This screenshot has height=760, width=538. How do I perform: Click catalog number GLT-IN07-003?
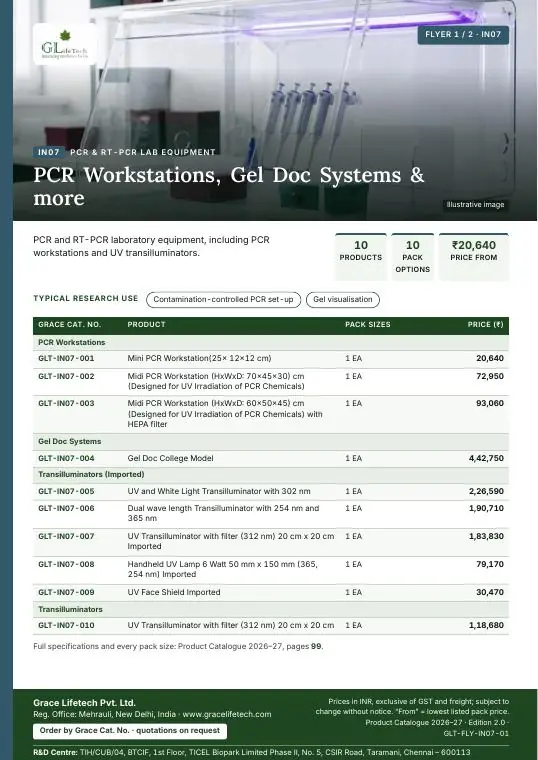(66, 404)
